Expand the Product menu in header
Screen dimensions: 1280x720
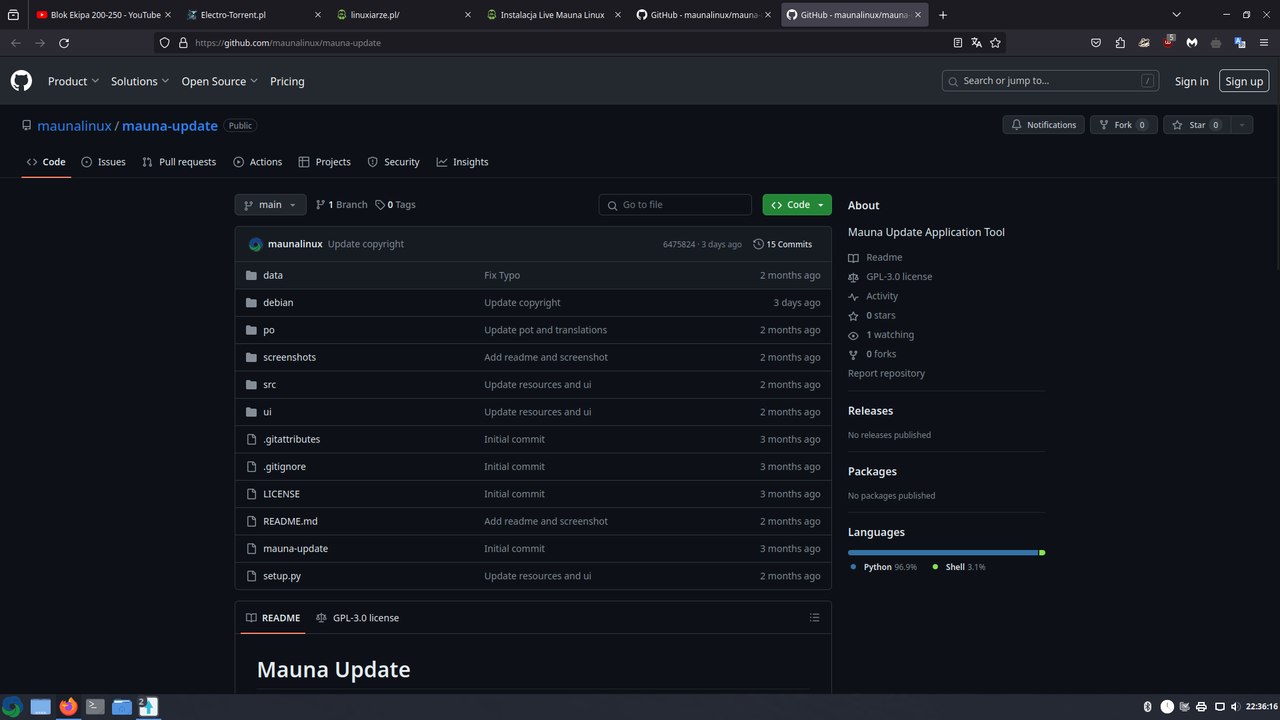click(x=73, y=82)
